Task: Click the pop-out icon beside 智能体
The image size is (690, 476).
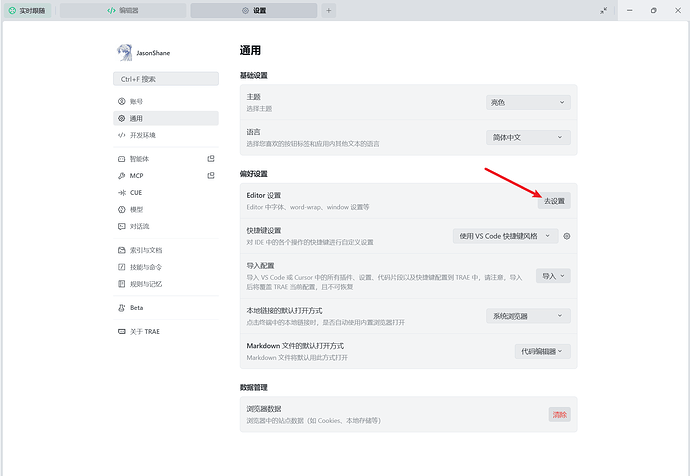Action: coord(211,158)
